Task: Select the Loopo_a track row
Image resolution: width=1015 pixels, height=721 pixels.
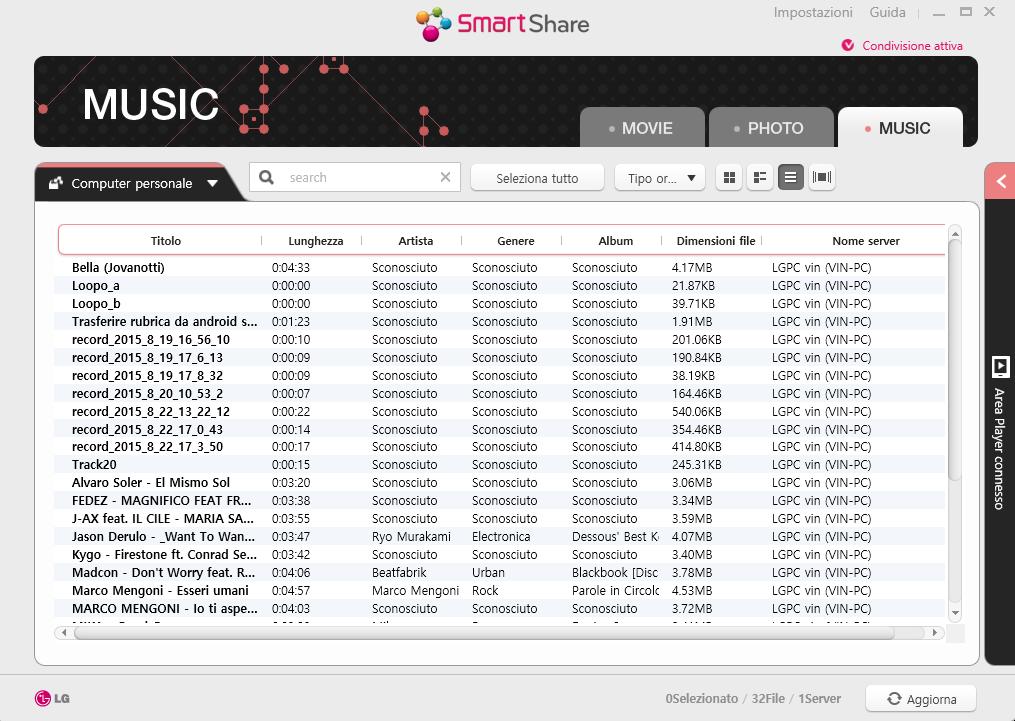Action: (x=500, y=285)
